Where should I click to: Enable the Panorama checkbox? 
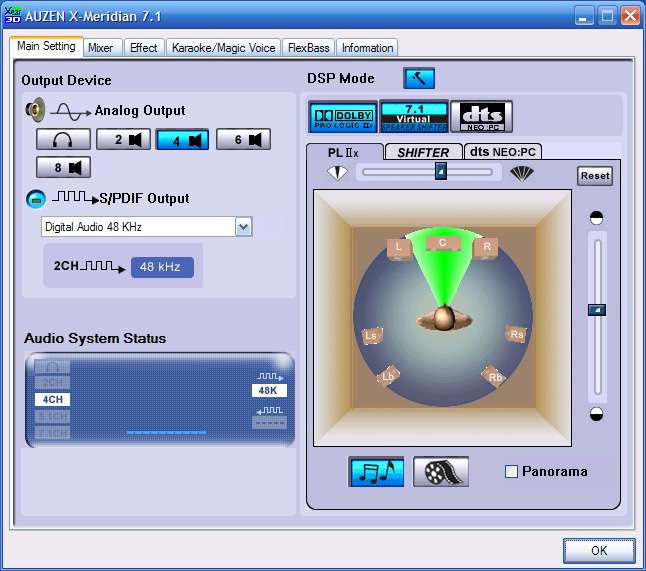click(x=511, y=471)
